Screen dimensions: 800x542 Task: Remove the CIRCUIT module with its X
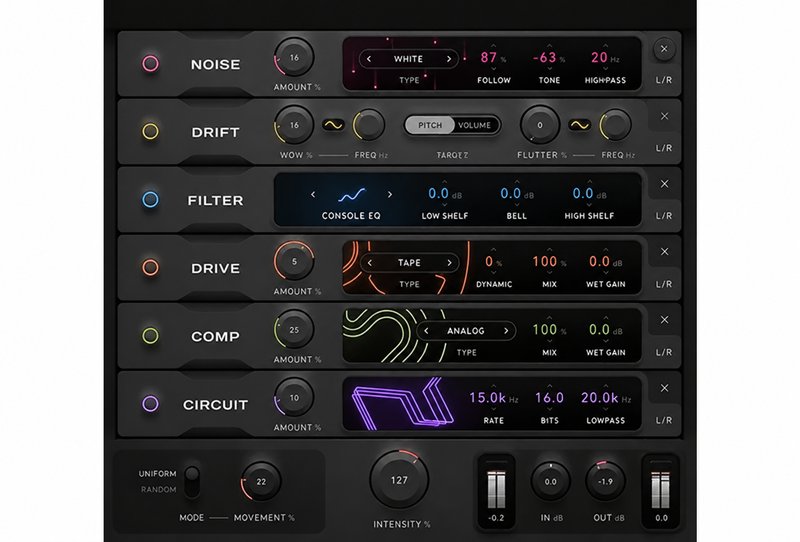[664, 388]
